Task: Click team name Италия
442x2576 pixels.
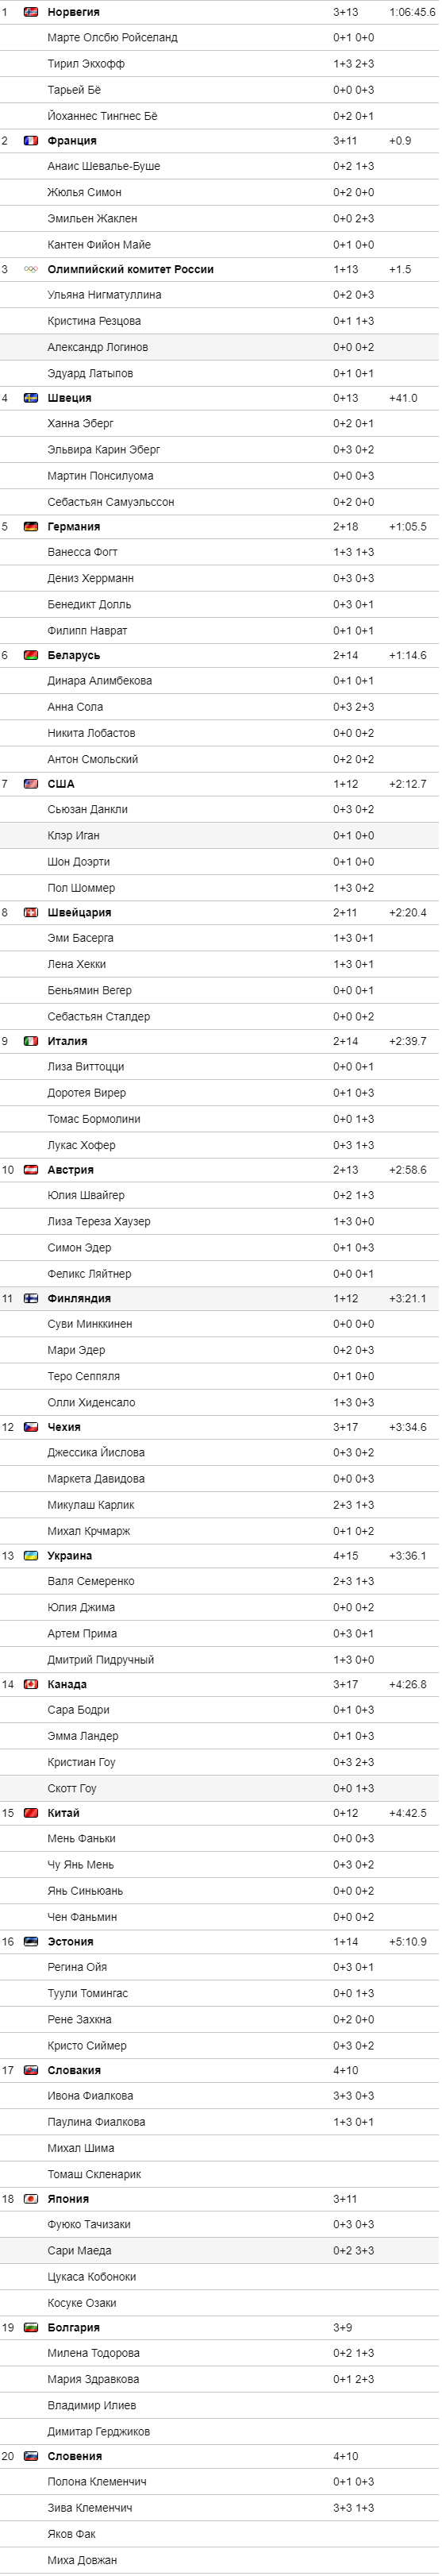Action: (68, 1042)
